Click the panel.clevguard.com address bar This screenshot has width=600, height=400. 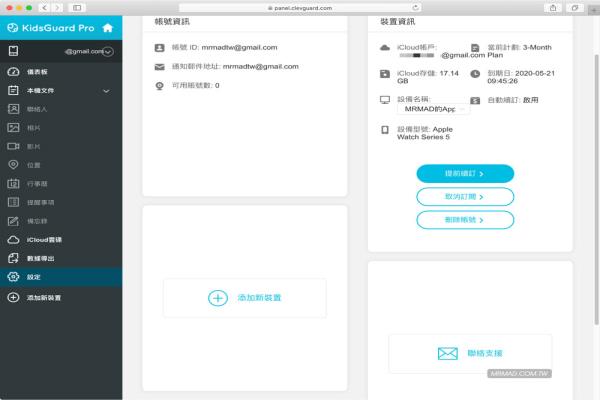[x=300, y=8]
